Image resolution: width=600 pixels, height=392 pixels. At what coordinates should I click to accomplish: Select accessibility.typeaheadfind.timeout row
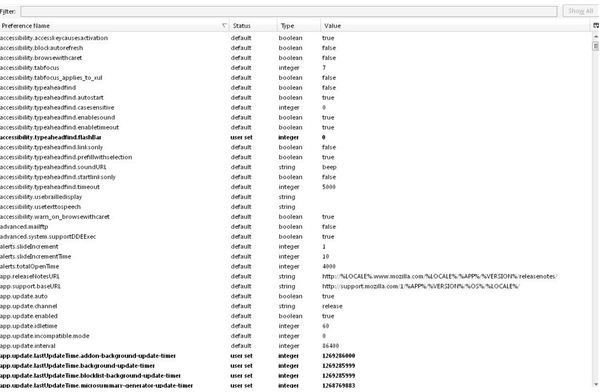coord(296,187)
